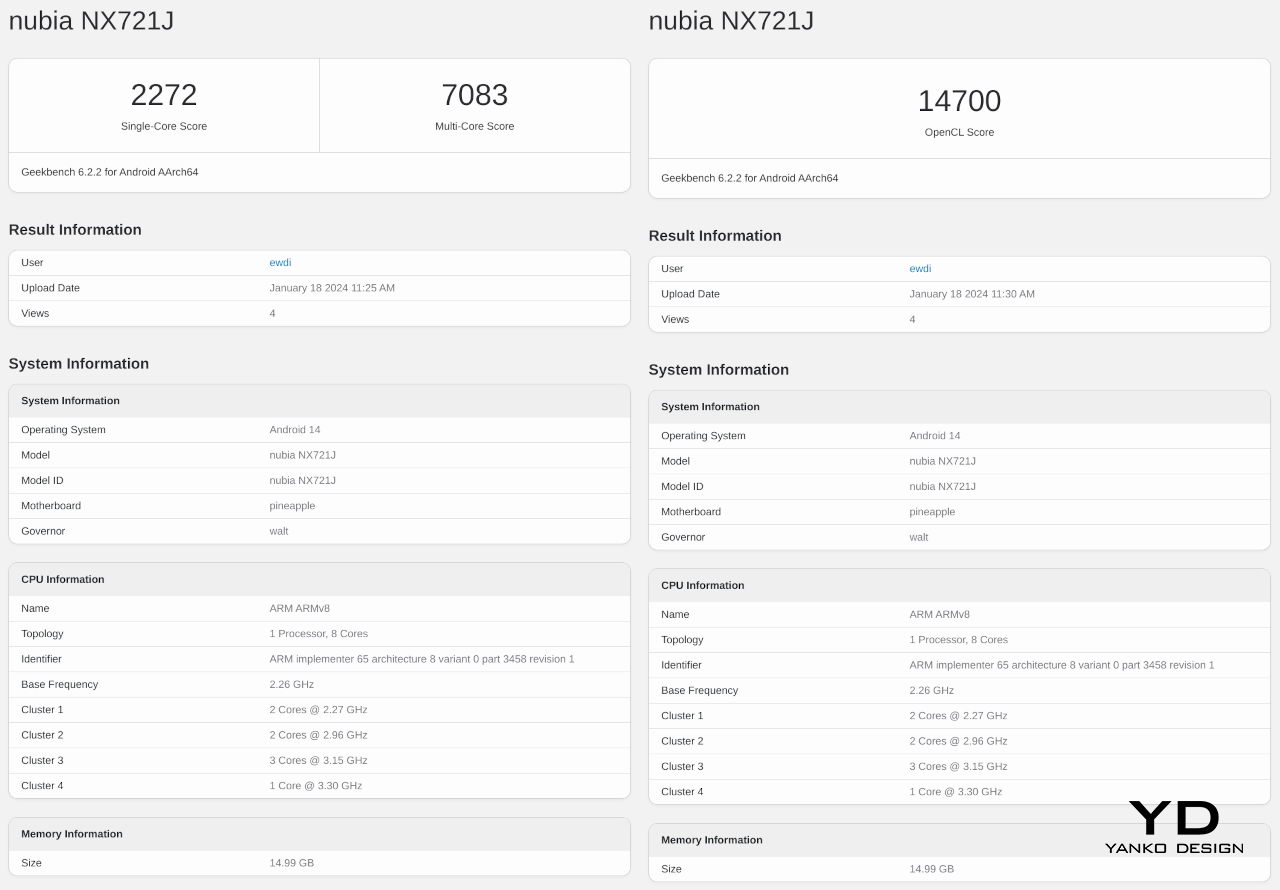Select the walt Governor value in the OpenCL page
Screen dimensions: 1280x890
pos(919,537)
